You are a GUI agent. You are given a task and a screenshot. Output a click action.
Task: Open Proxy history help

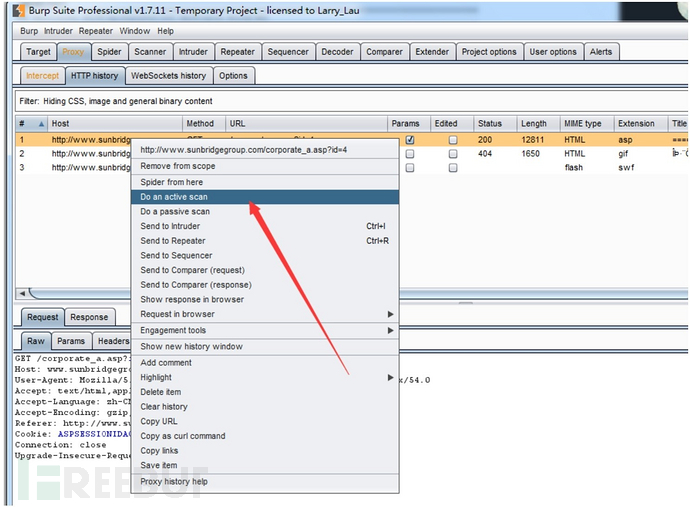(x=265, y=482)
